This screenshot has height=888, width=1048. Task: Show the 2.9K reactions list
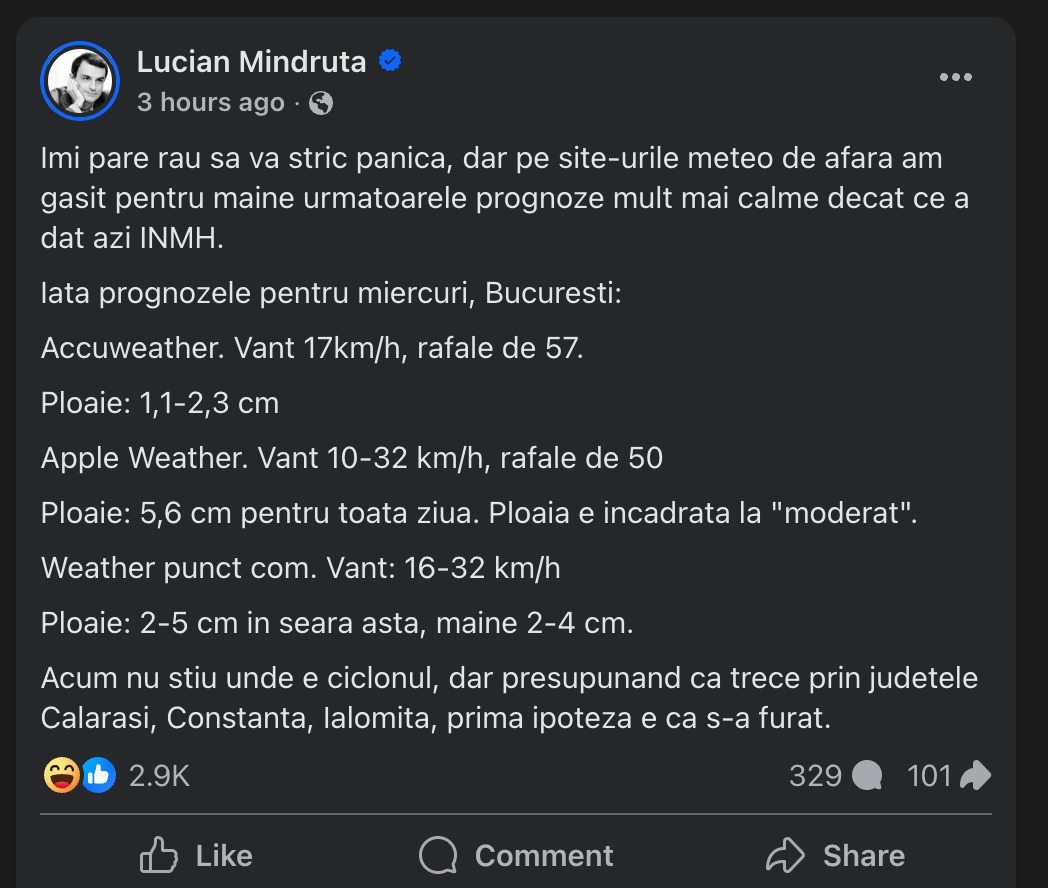pyautogui.click(x=159, y=775)
